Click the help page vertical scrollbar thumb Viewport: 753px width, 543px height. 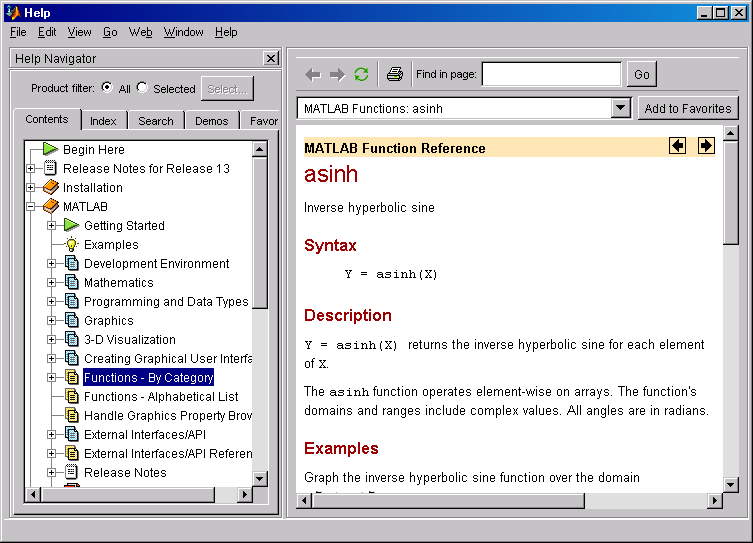click(x=730, y=193)
